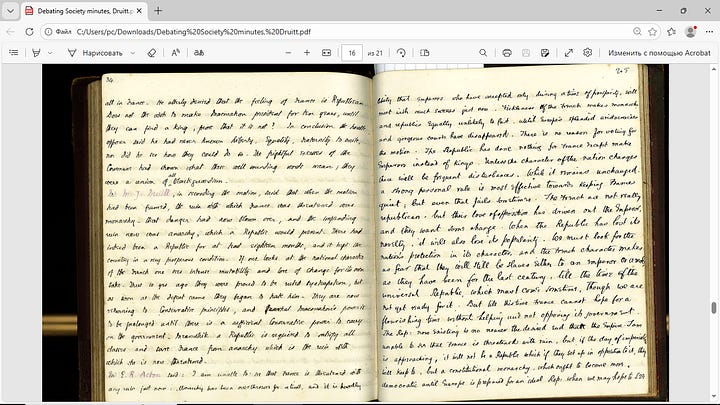Image resolution: width=720 pixels, height=405 pixels.
Task: Click the scrollbar up arrow
Action: tap(714, 69)
